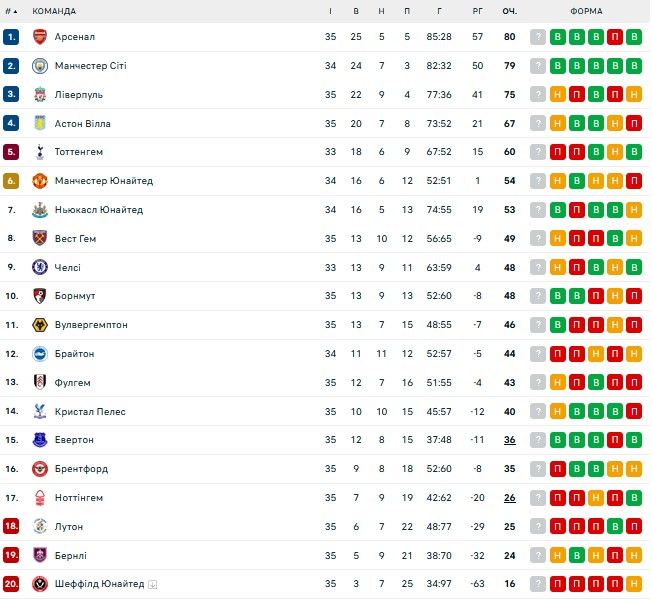The width and height of the screenshot is (652, 600).
Task: Click the Wolverhampton club crest icon
Action: click(x=40, y=325)
